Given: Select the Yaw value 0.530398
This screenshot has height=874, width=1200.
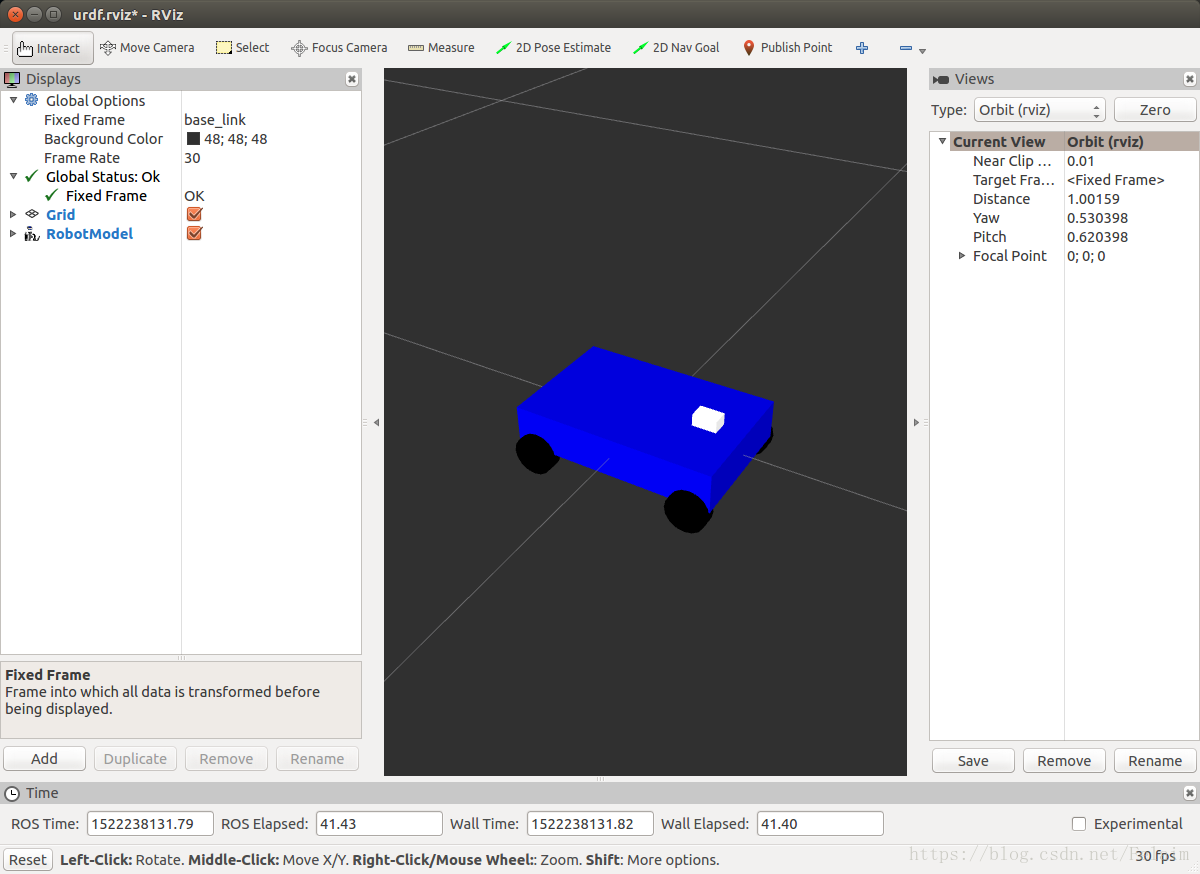Looking at the screenshot, I should point(1097,218).
